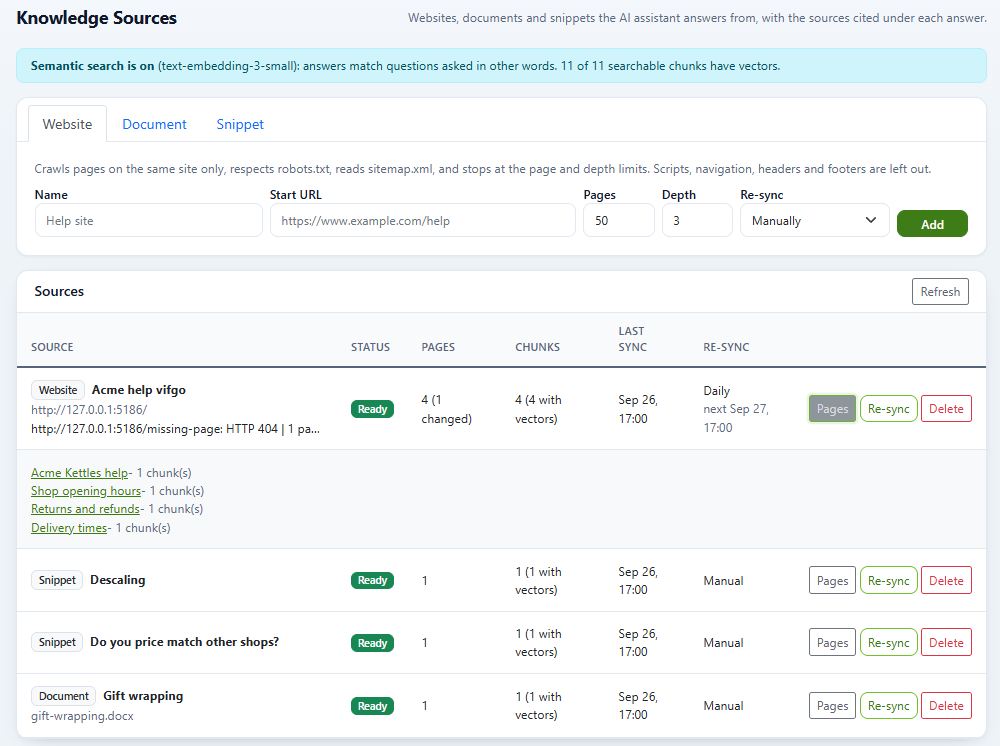Click the Descaling source name

point(117,580)
